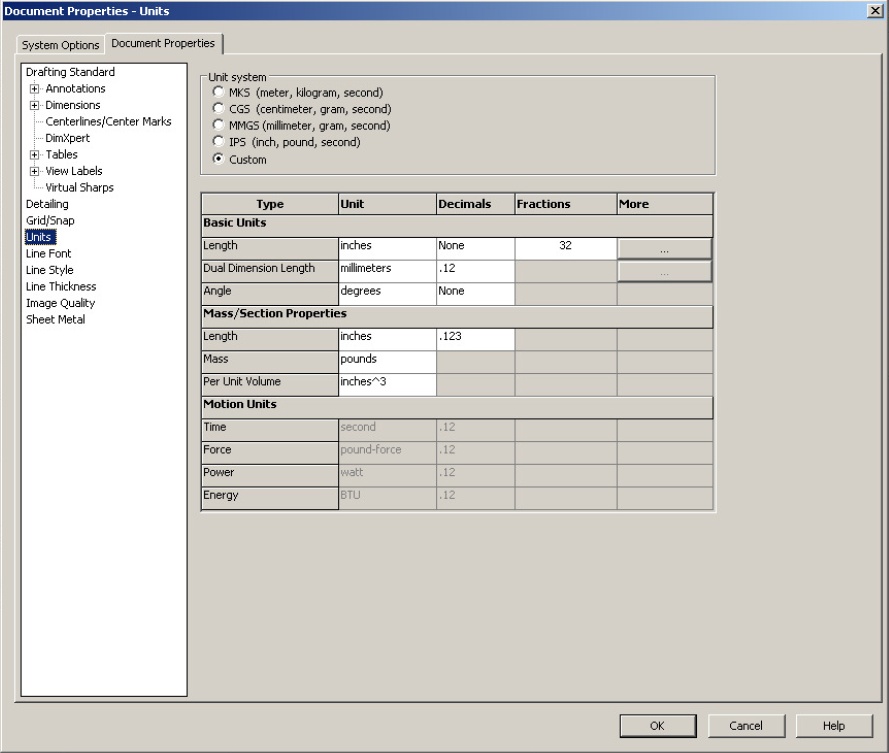Open the Image Quality settings

[x=60, y=303]
